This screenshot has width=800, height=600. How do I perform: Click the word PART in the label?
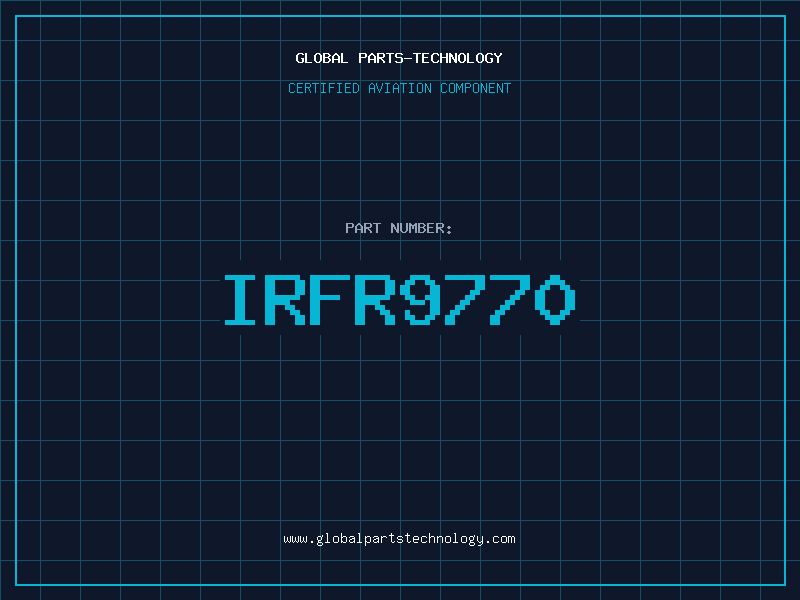363,228
